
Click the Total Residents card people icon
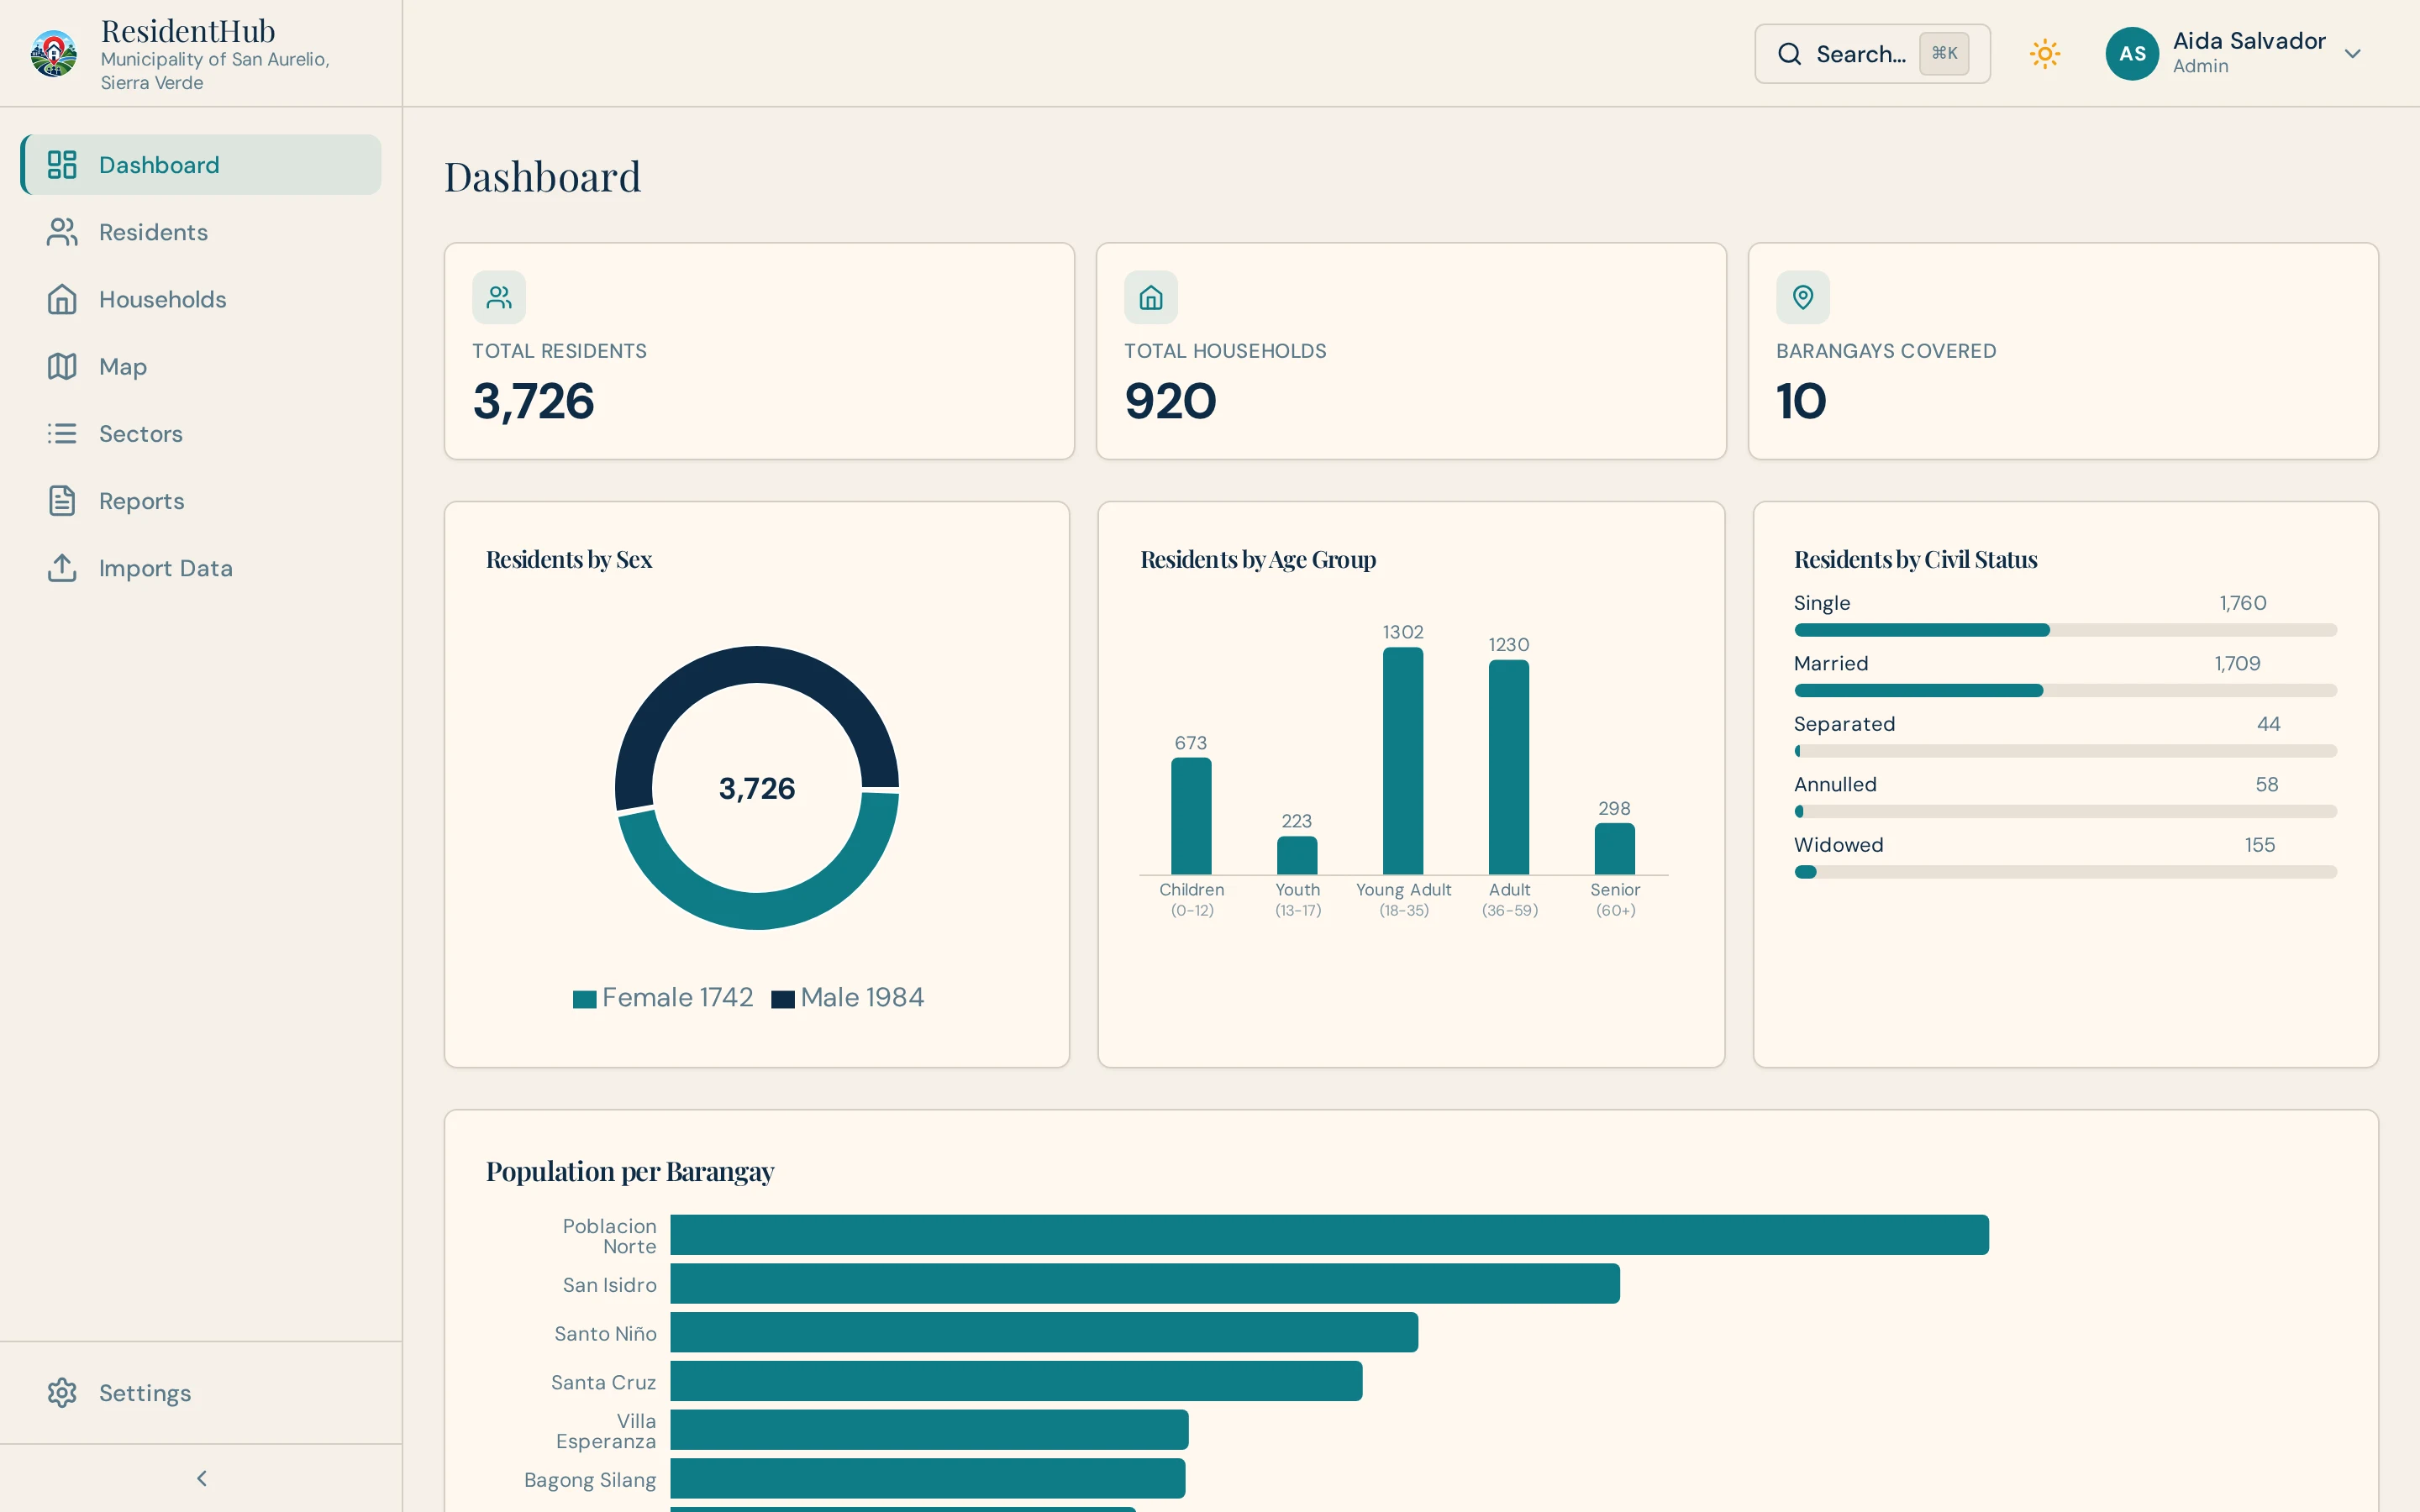tap(499, 297)
